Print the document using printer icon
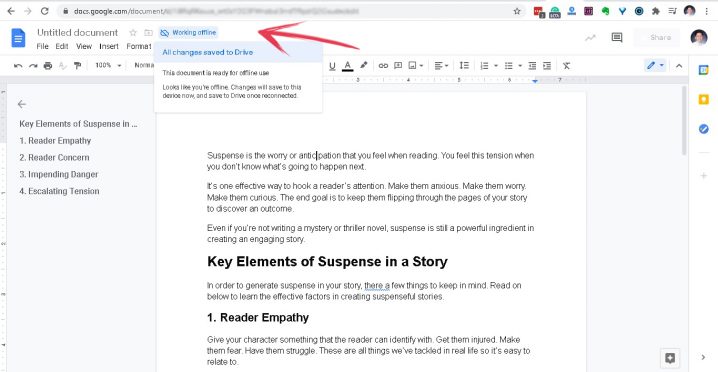Screen dimensions: 718x372 [48, 66]
